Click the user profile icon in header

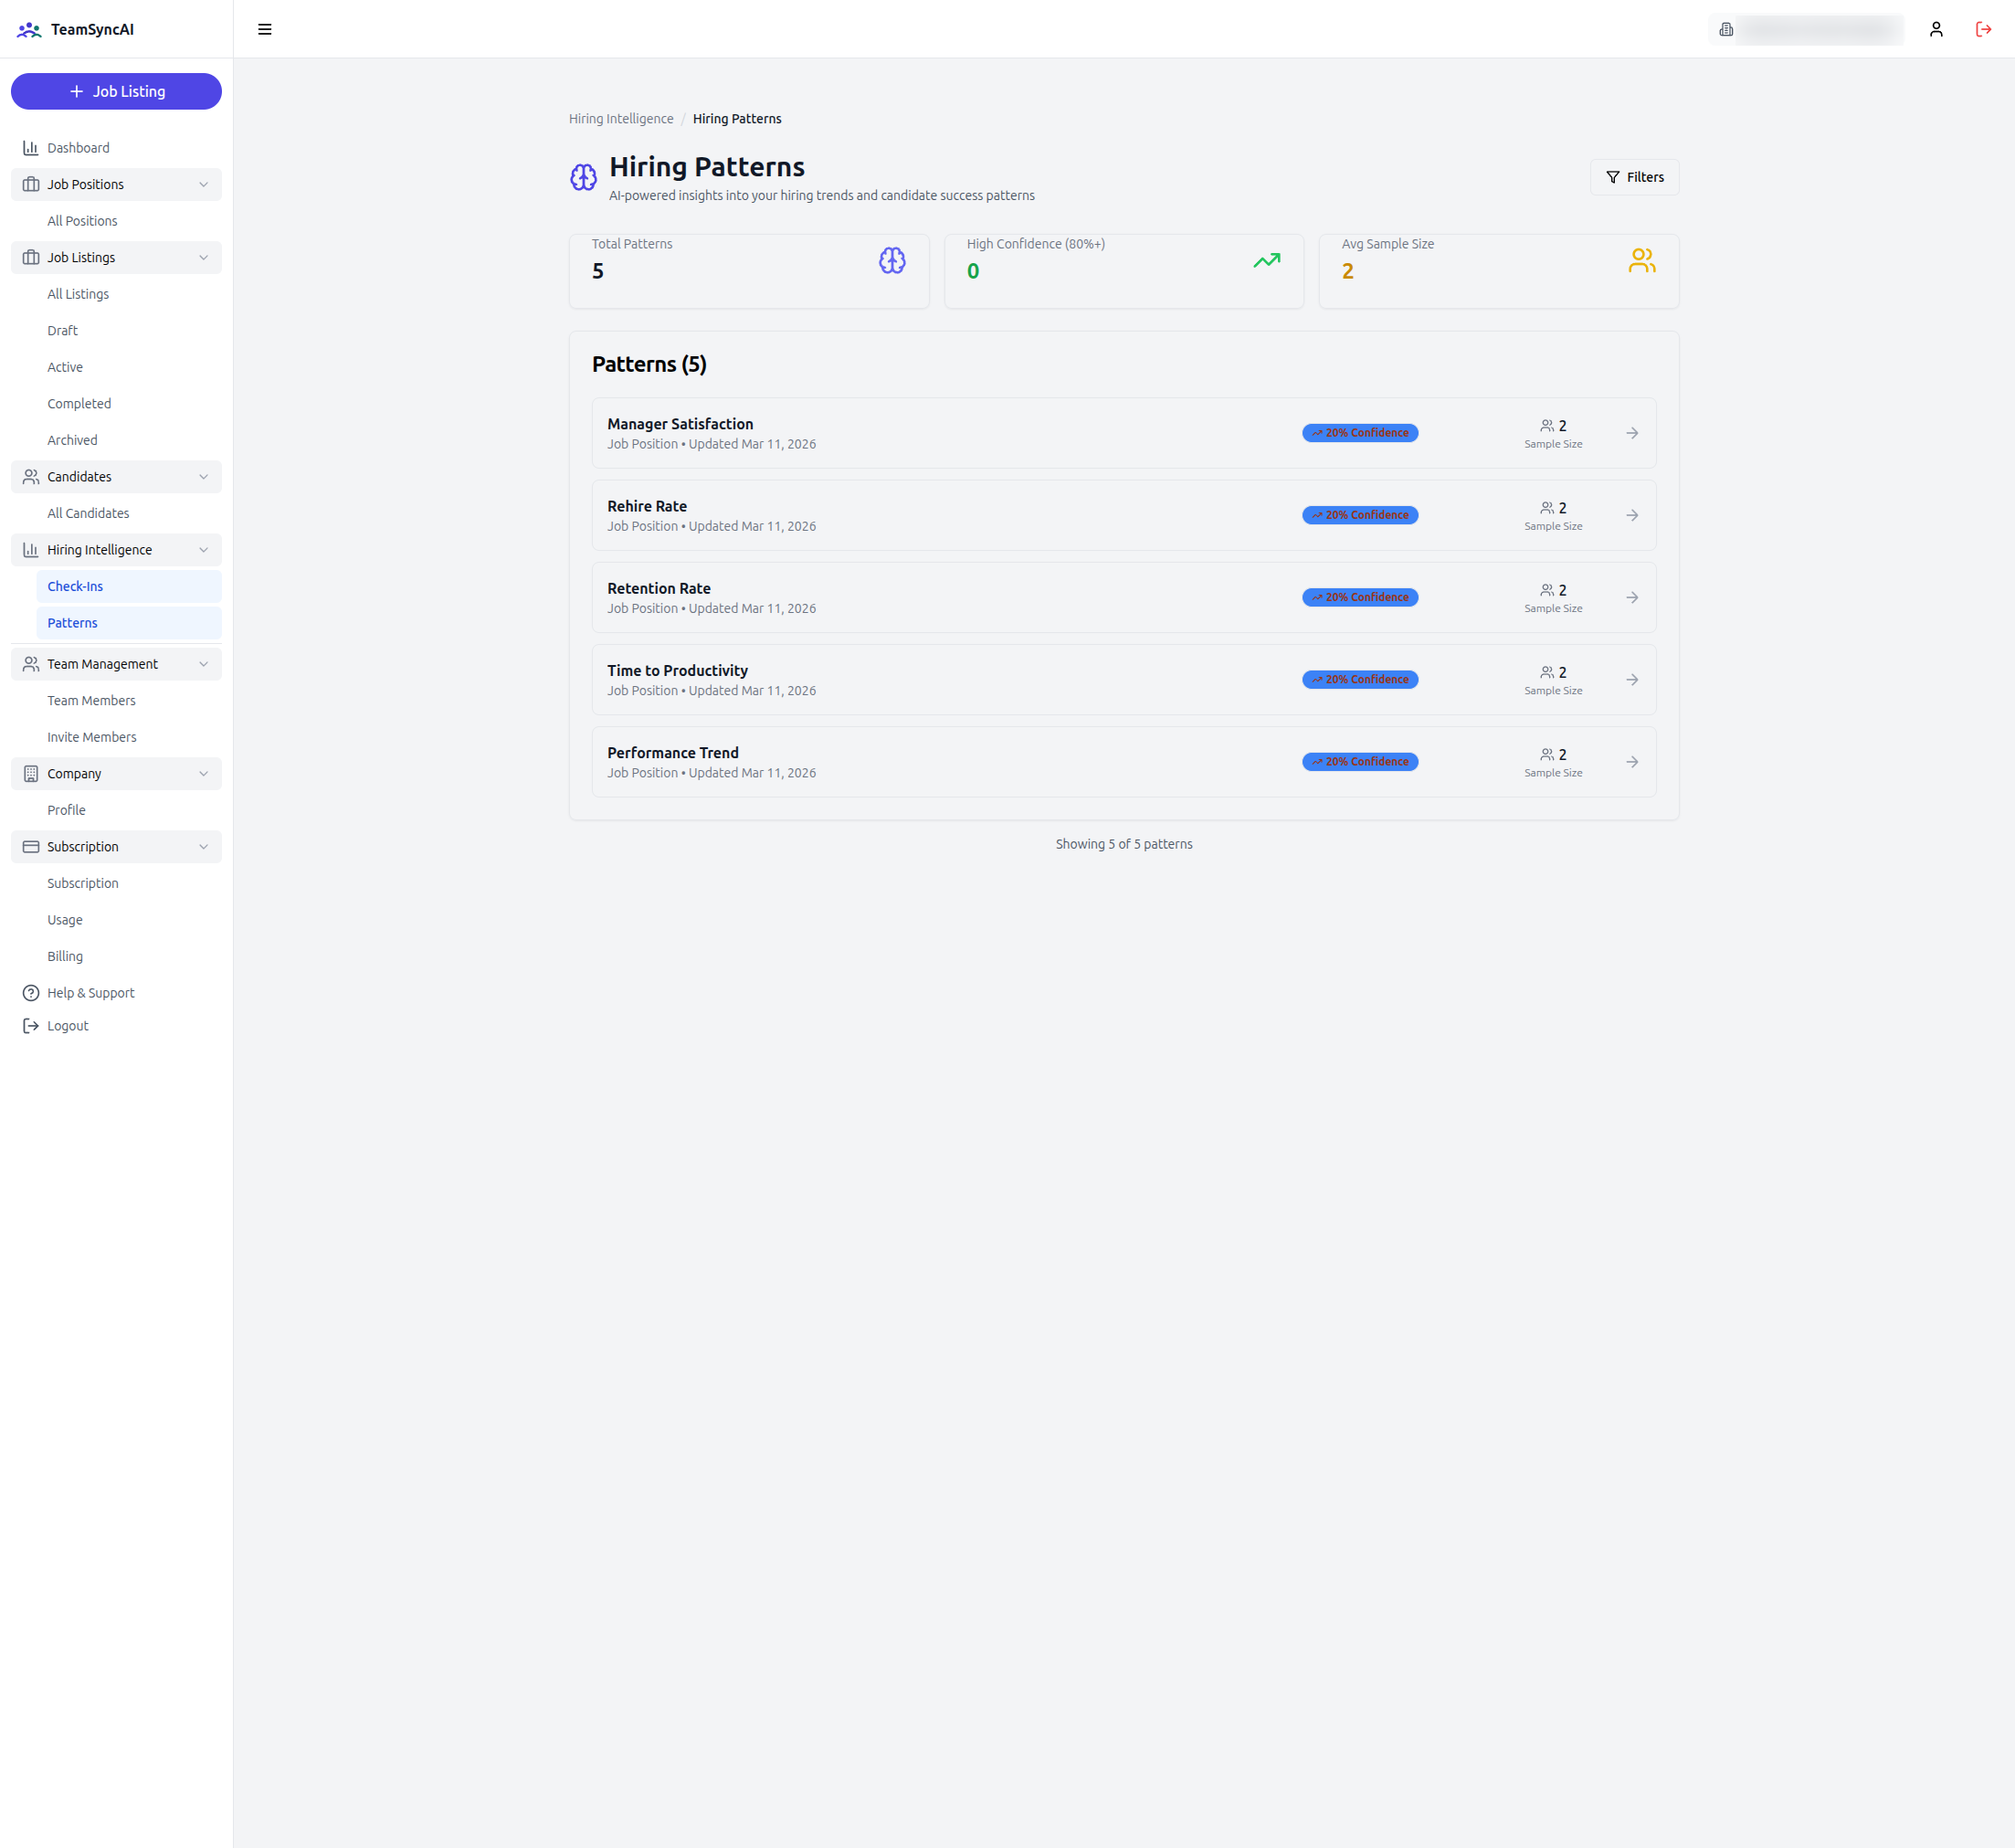1936,29
